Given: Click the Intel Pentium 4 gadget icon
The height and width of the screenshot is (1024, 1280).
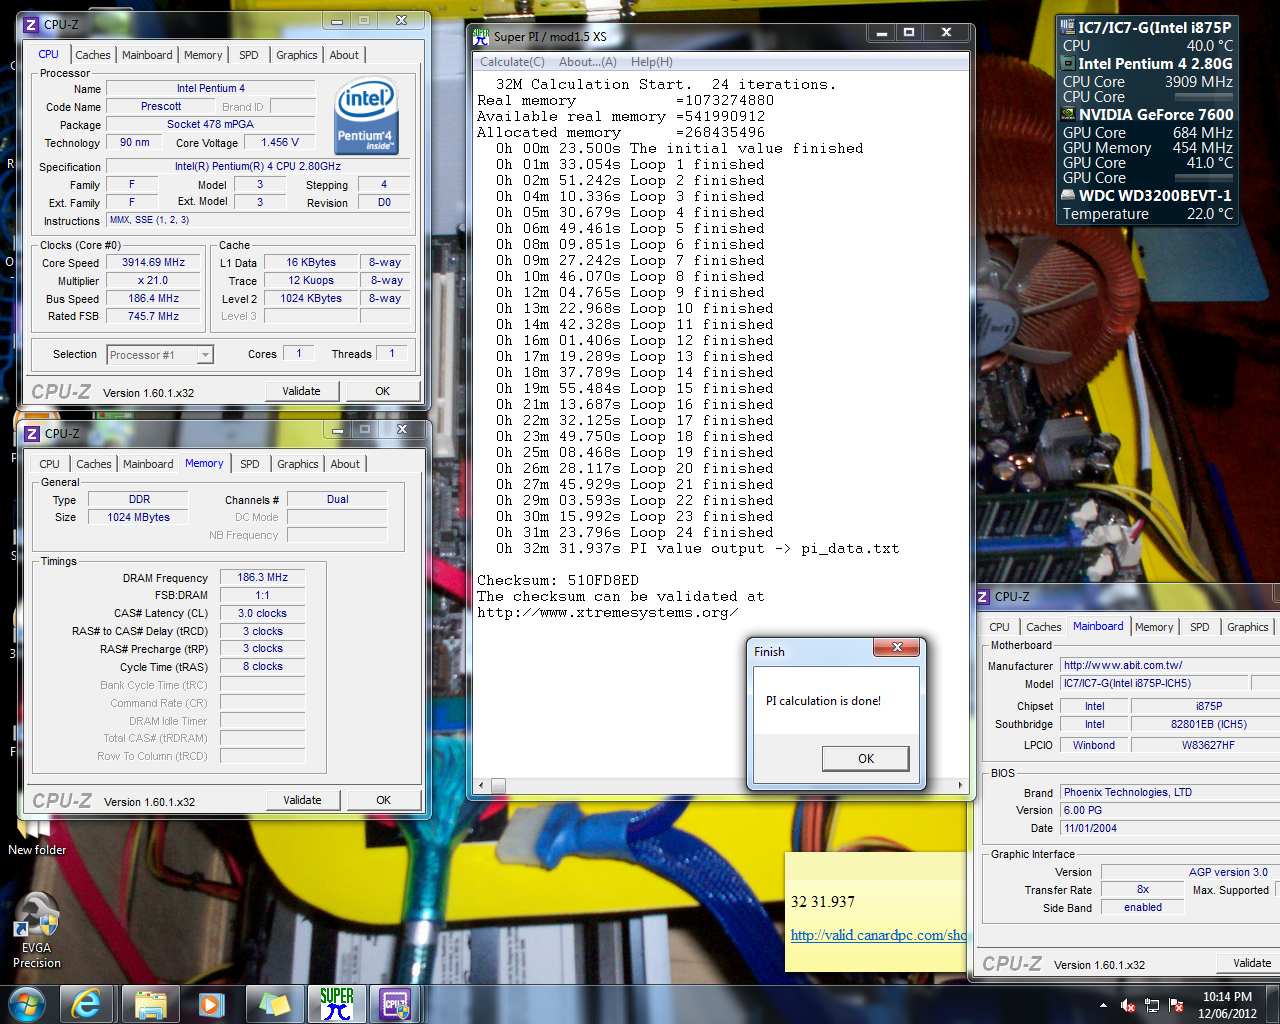Looking at the screenshot, I should click(1068, 63).
